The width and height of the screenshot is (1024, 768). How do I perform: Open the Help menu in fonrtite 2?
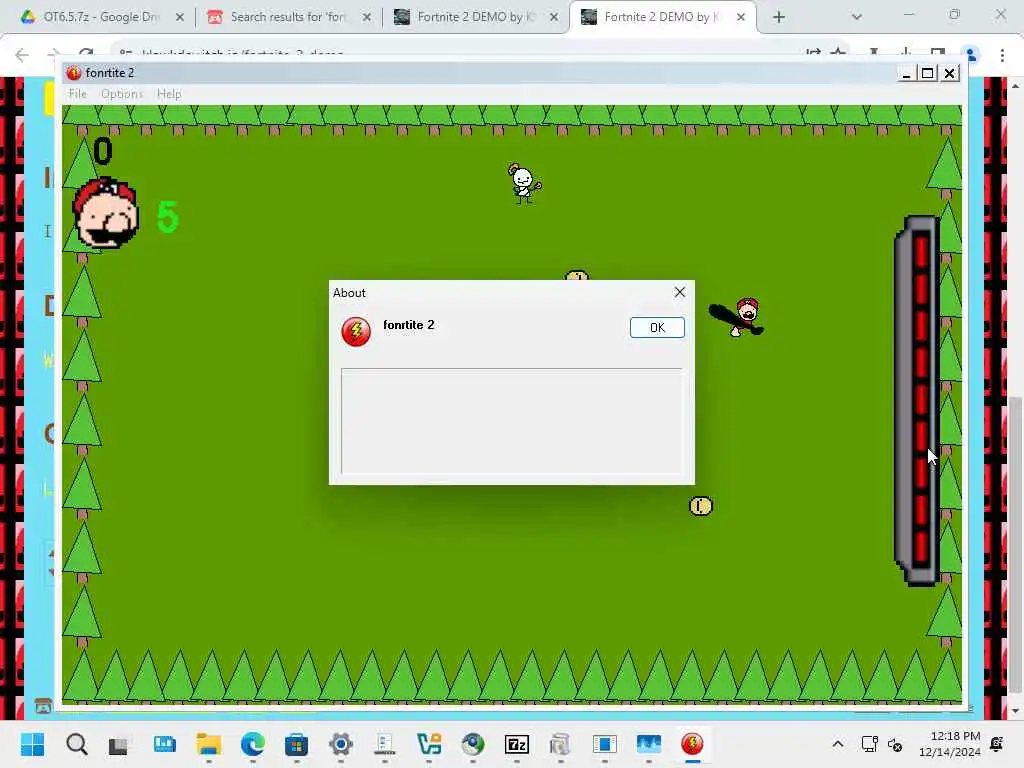(x=168, y=94)
